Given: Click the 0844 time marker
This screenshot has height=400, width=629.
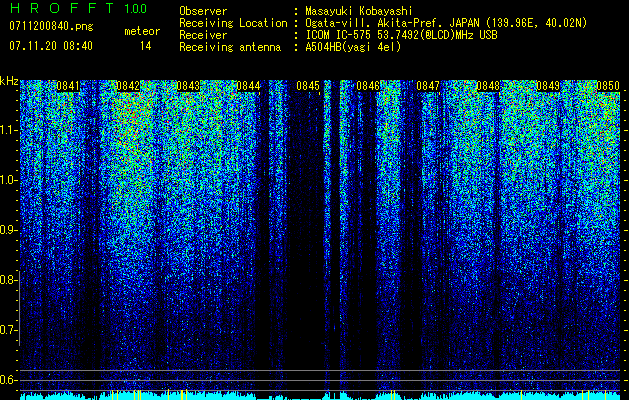Looking at the screenshot, I should (x=248, y=86).
